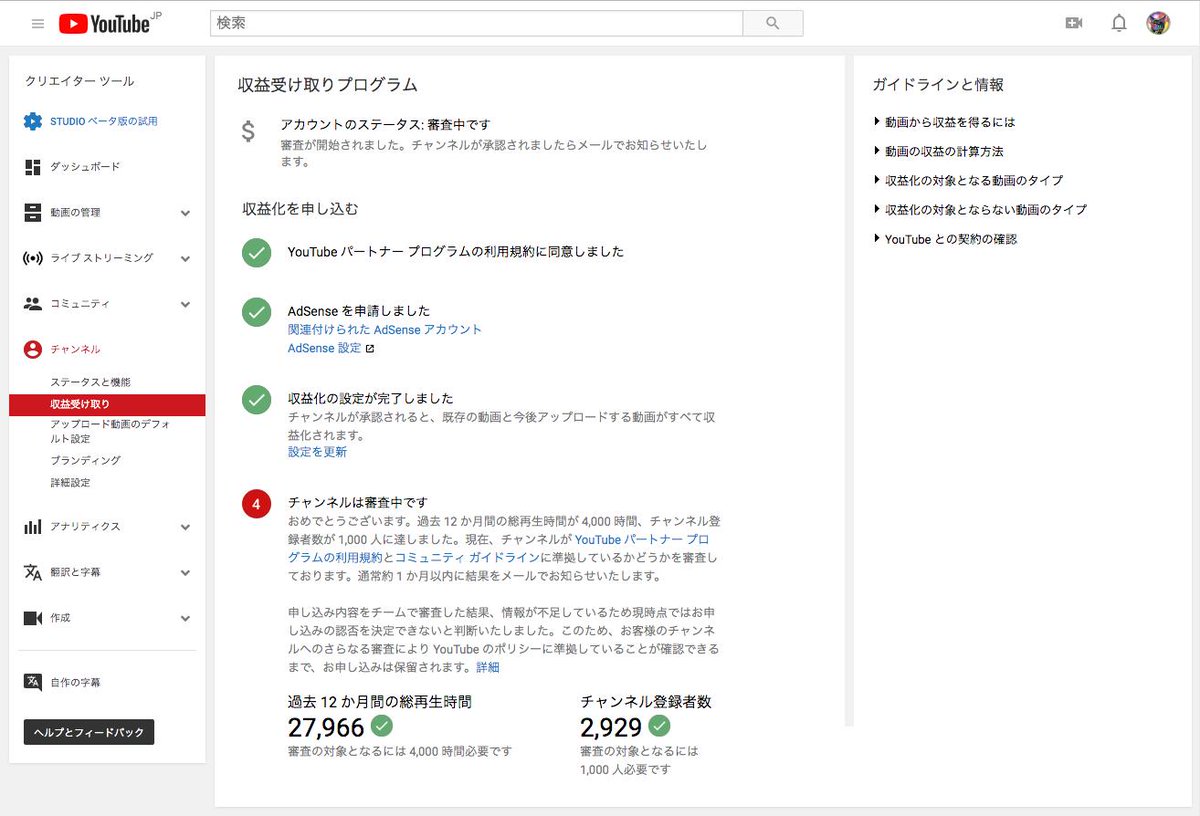Expand the 作成 section chevron

[x=185, y=619]
